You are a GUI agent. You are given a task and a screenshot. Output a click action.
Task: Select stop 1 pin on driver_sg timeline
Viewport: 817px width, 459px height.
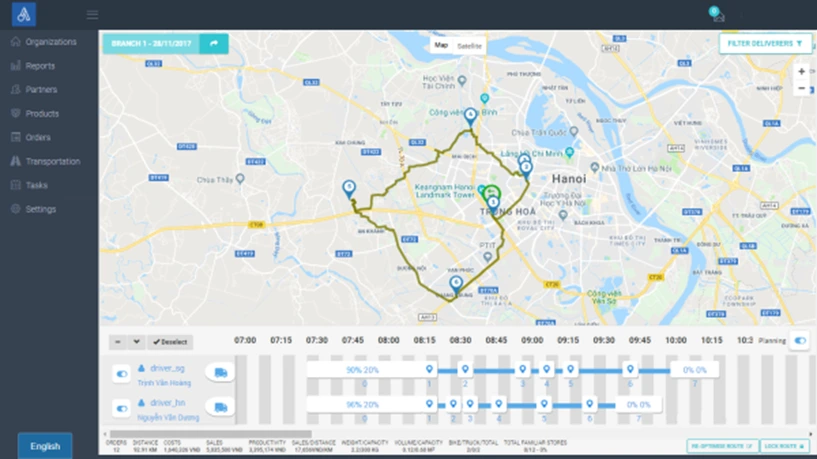coord(429,369)
